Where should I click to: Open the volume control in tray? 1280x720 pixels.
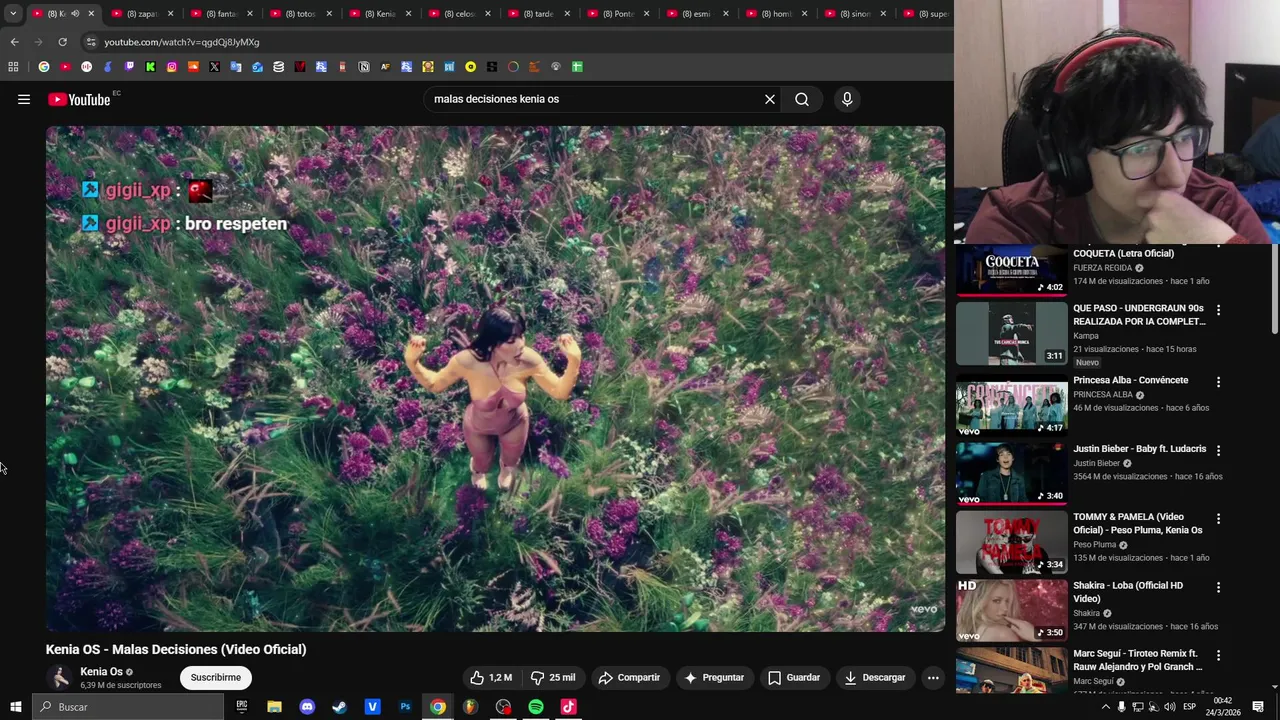tap(1169, 707)
